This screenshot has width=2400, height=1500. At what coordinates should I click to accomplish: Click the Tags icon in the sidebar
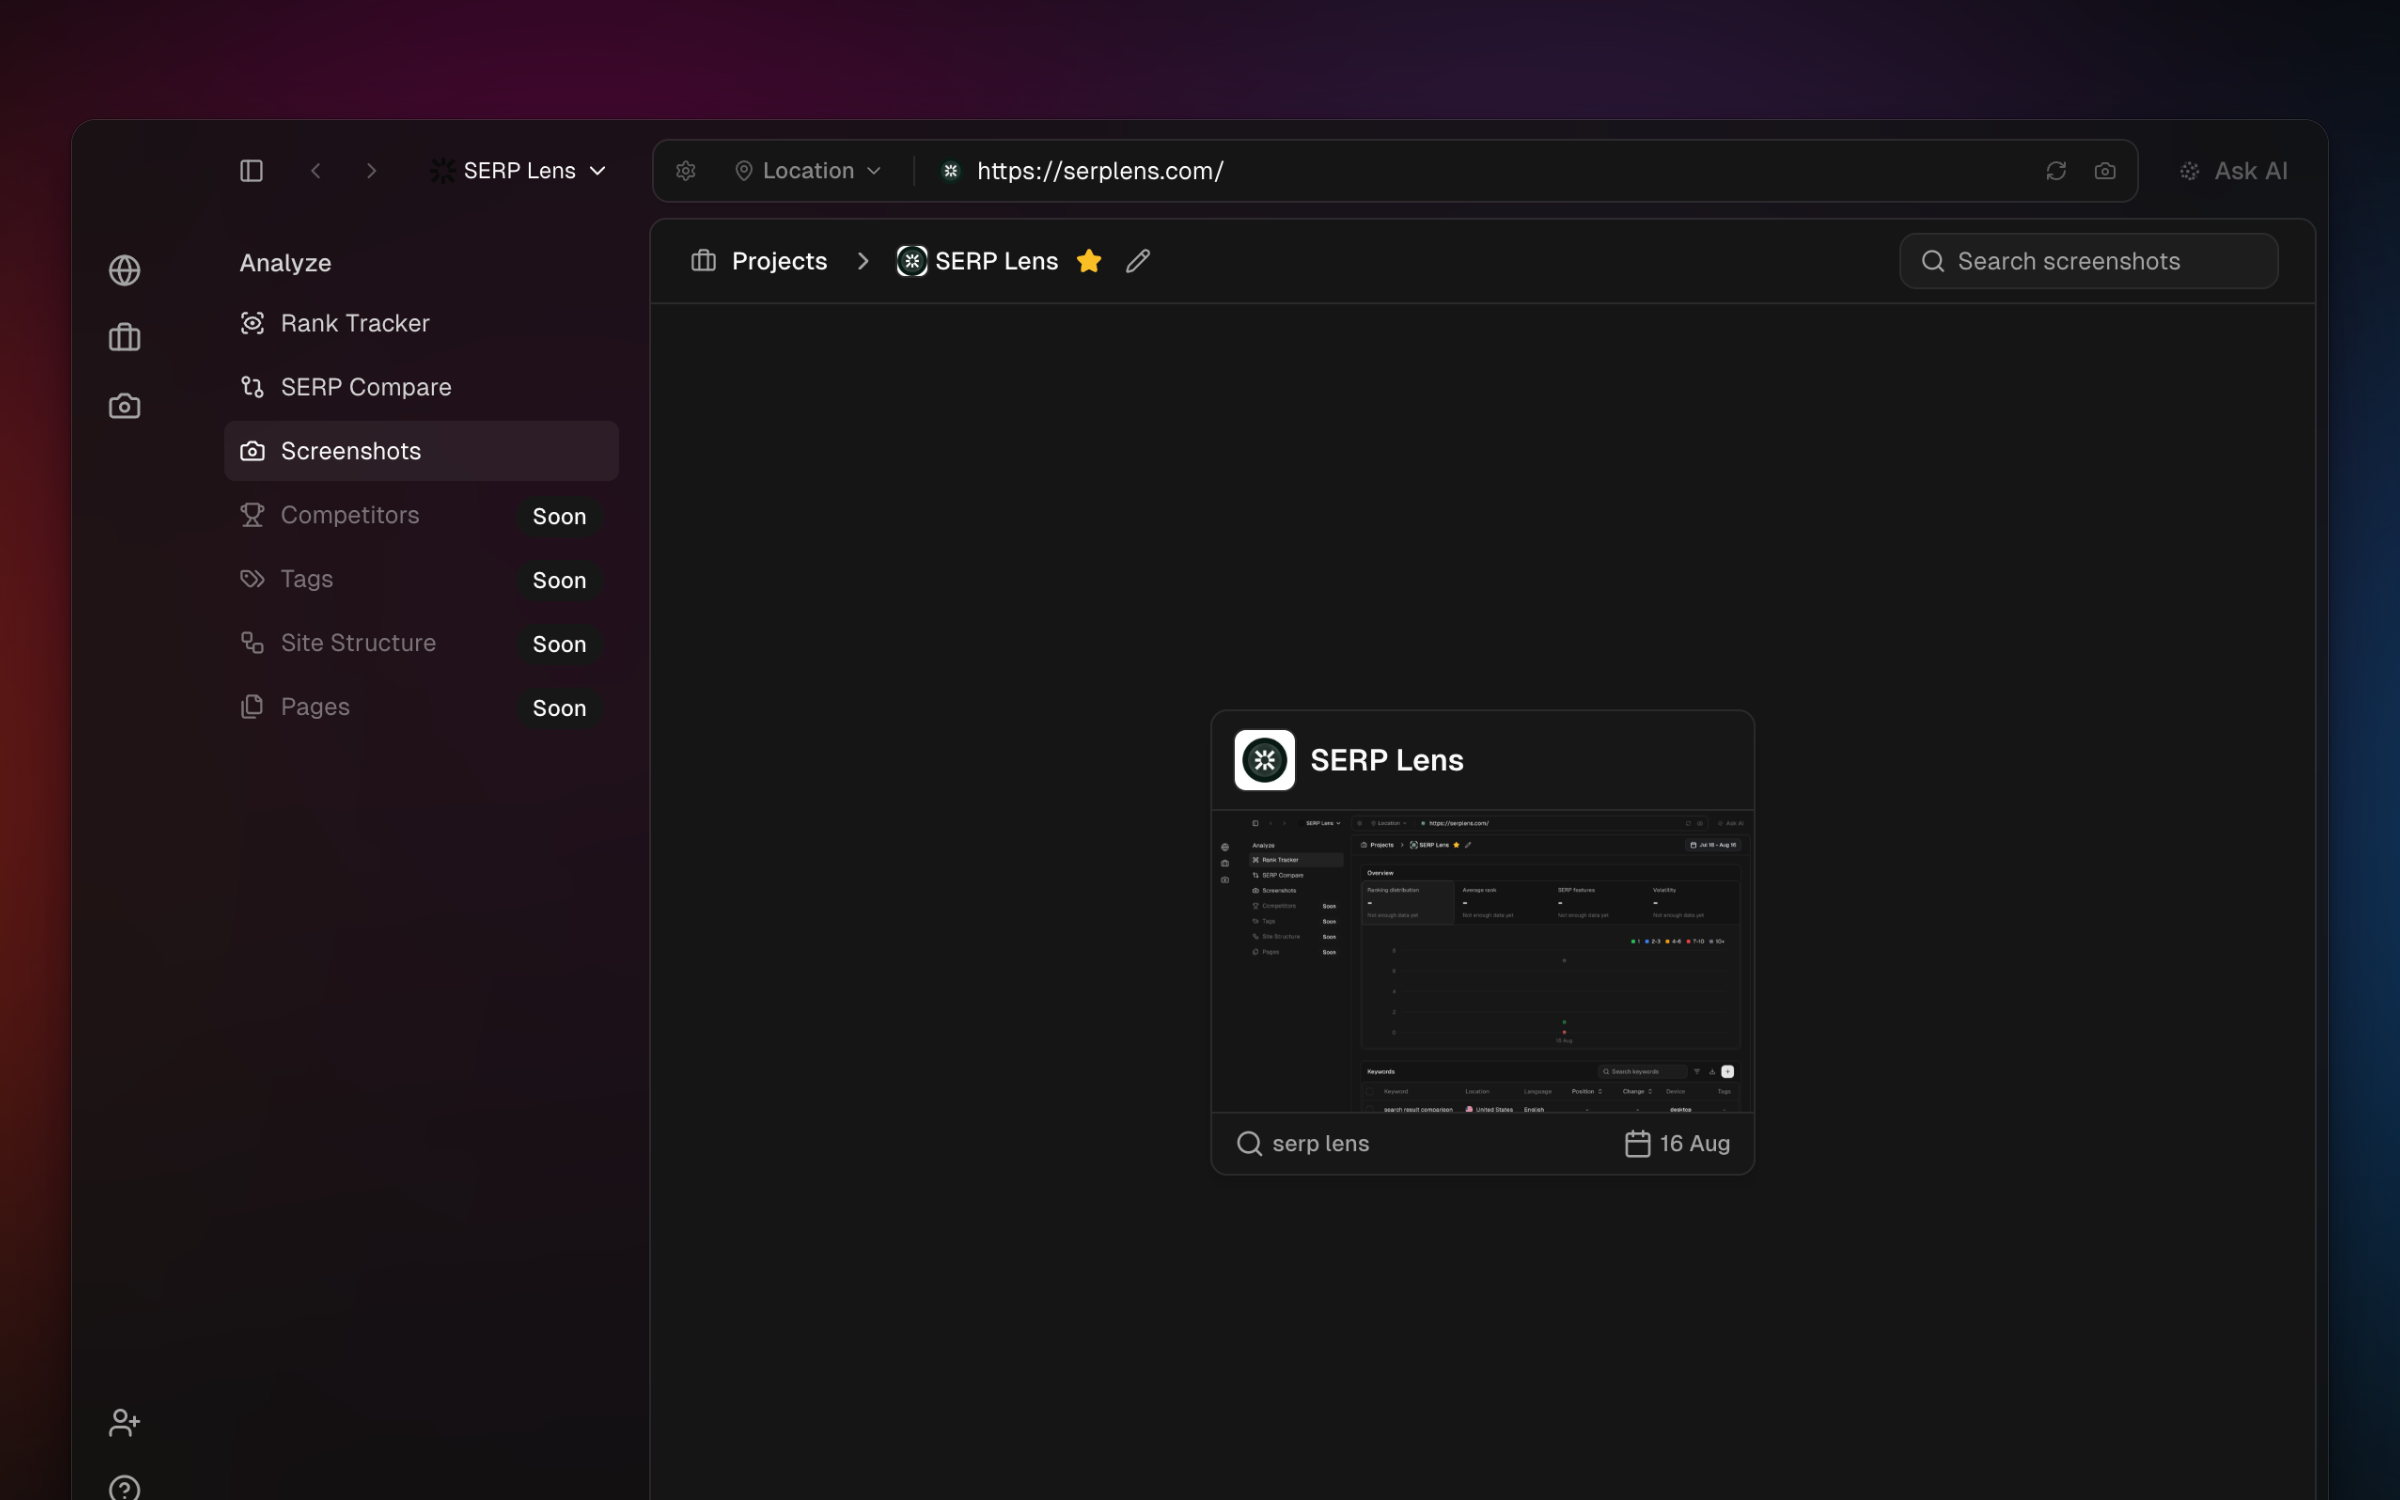(252, 579)
